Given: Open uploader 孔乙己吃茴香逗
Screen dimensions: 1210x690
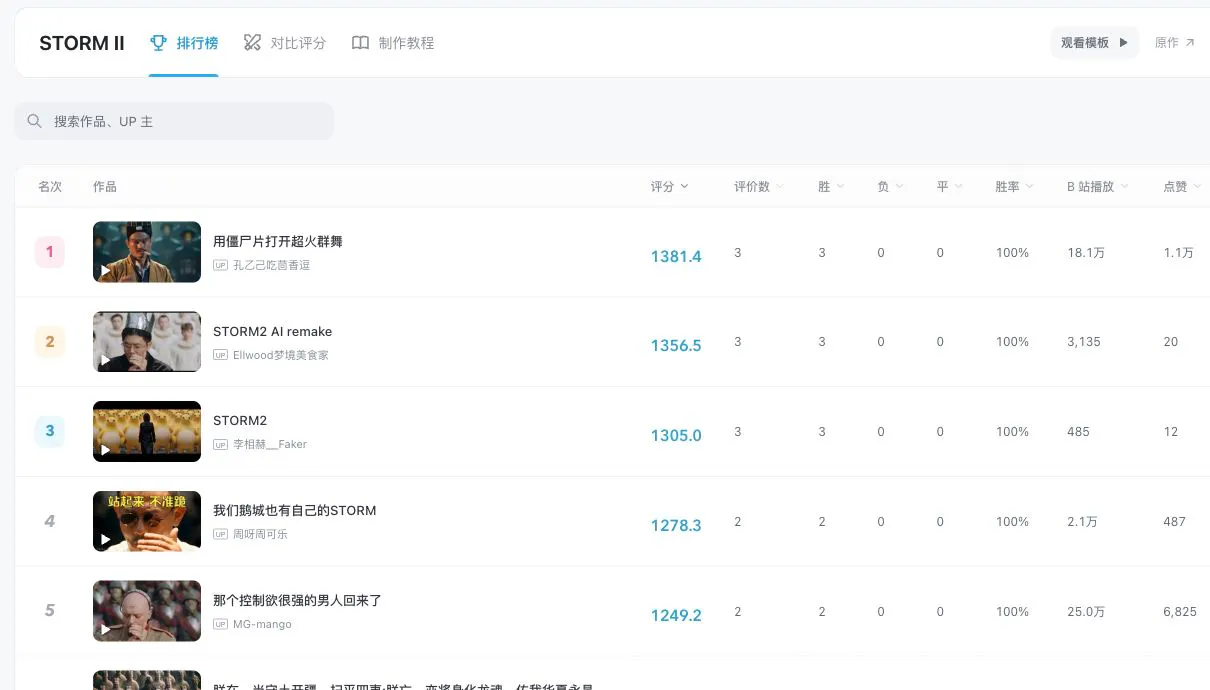Looking at the screenshot, I should (x=271, y=265).
